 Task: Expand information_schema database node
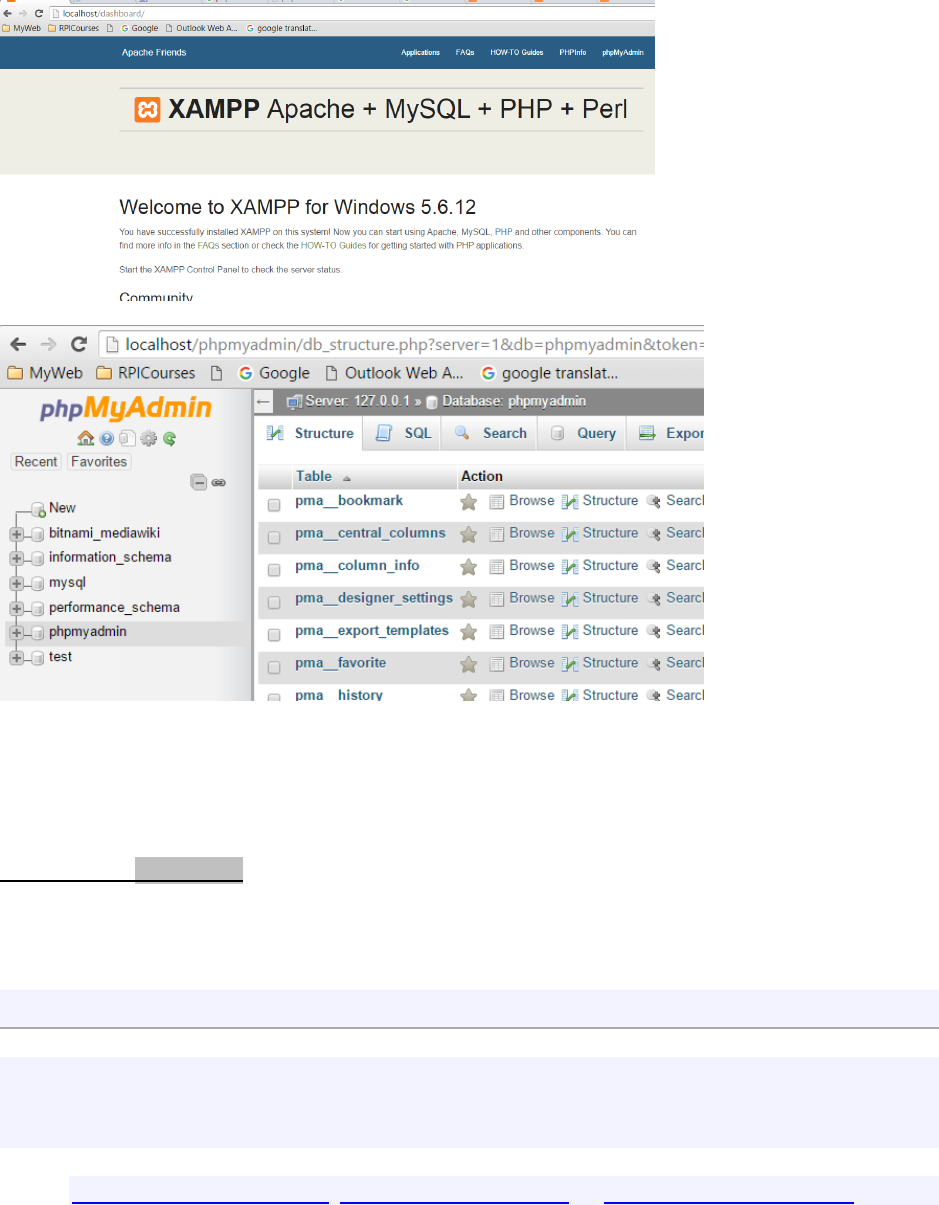[x=16, y=558]
